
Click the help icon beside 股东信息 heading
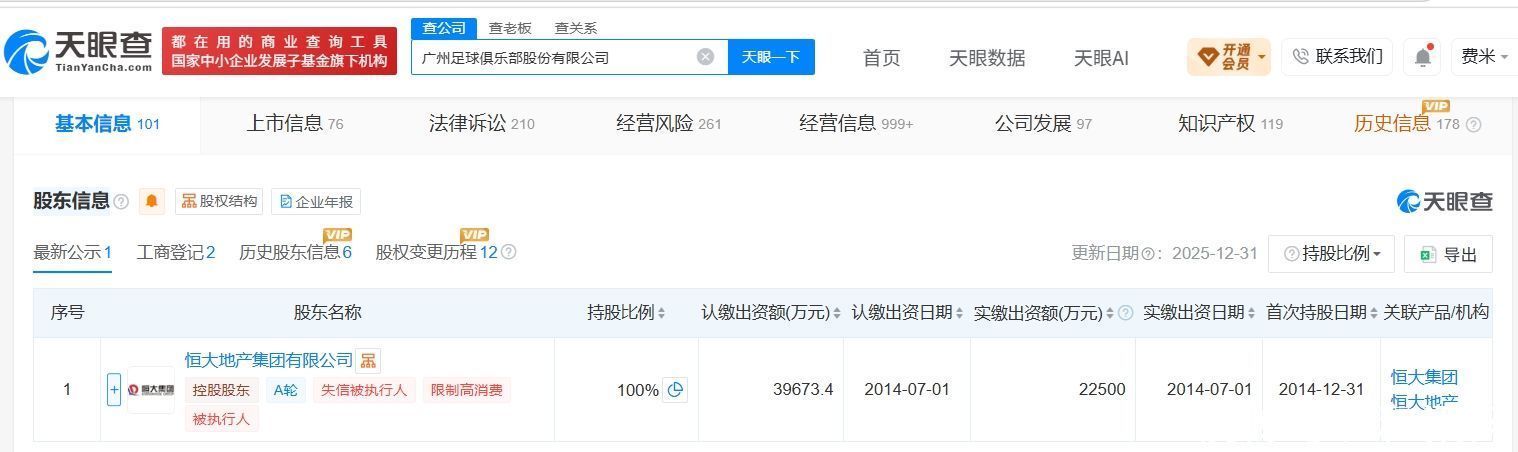[x=121, y=202]
